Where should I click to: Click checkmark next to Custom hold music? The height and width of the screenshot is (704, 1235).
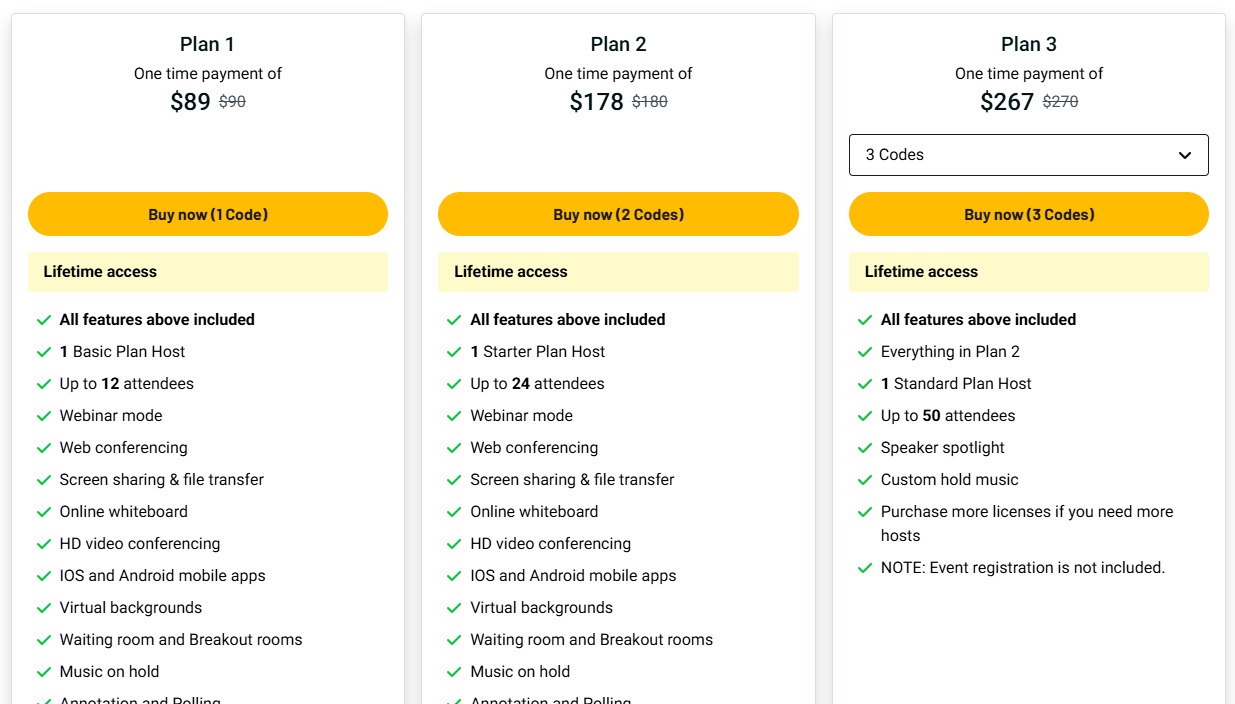865,480
